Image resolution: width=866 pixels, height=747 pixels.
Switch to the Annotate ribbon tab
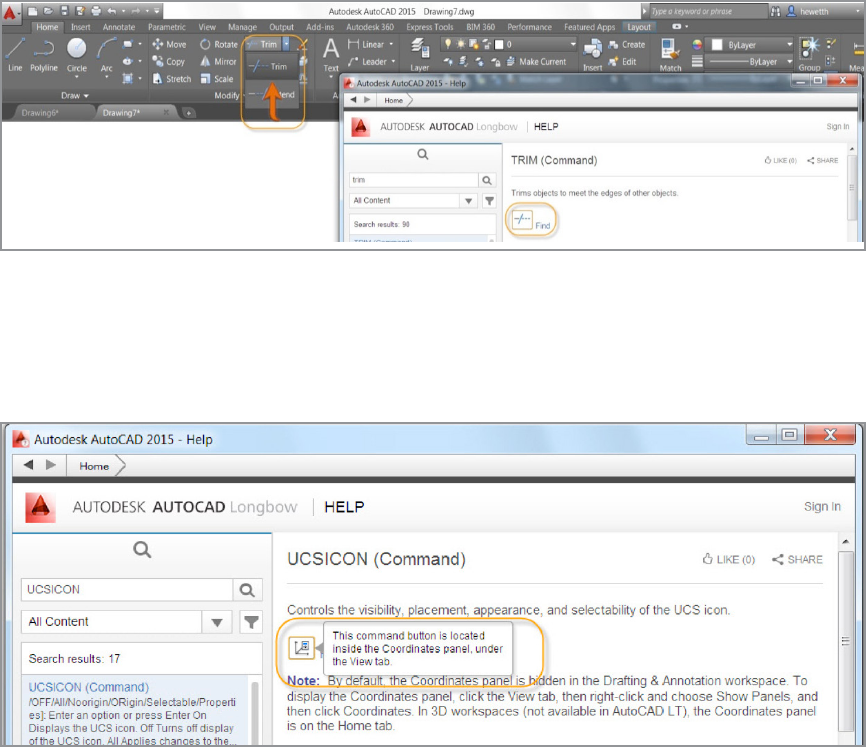coord(119,27)
